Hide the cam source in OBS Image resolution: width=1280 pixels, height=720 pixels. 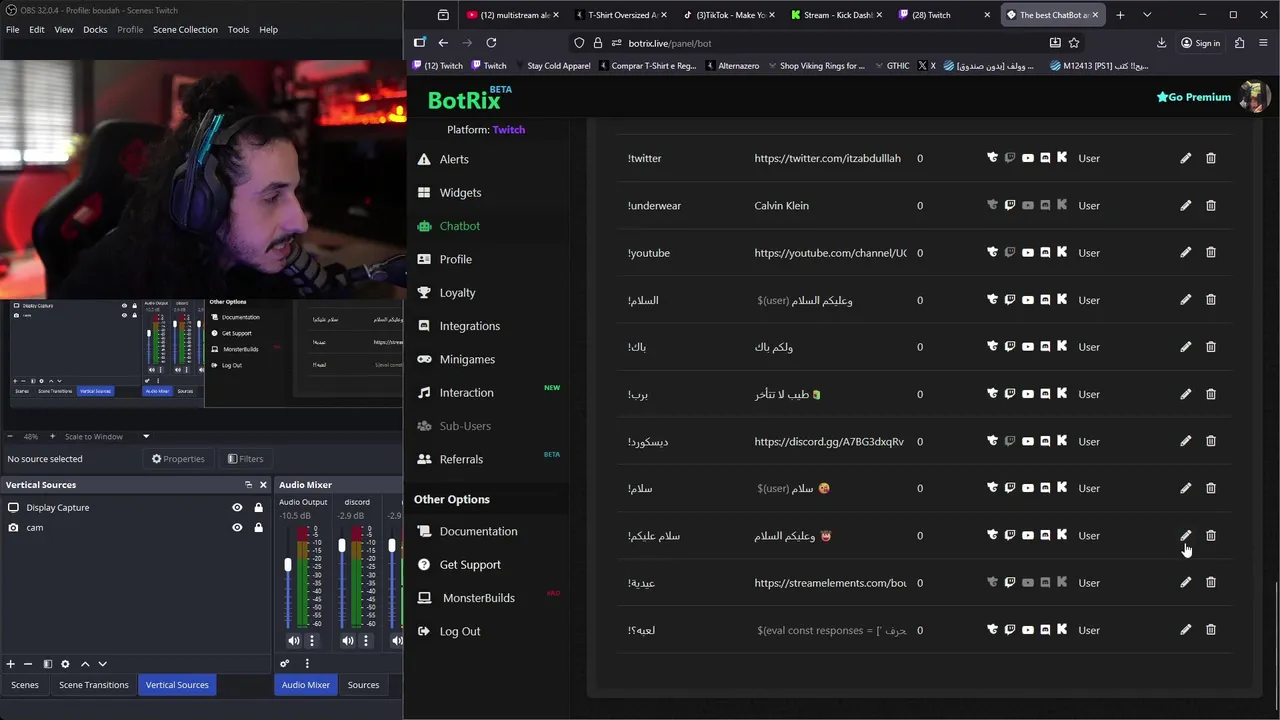237,527
